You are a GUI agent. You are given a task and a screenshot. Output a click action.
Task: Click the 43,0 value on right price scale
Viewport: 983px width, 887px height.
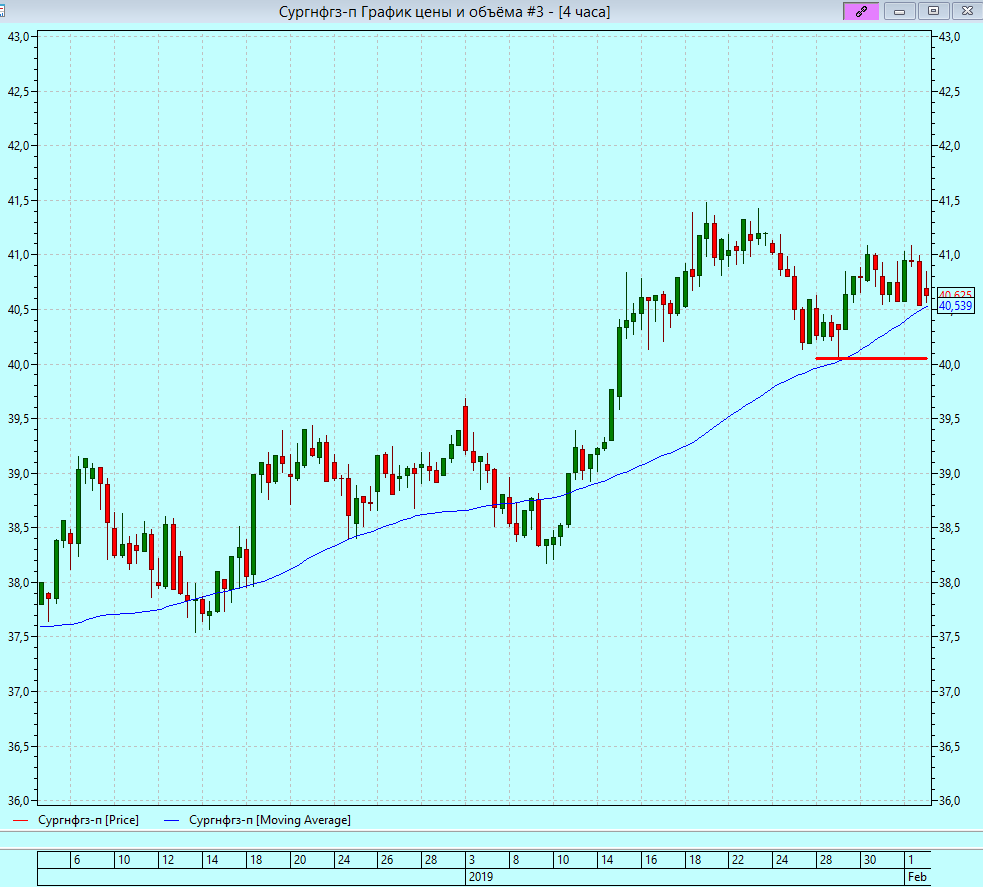[949, 37]
